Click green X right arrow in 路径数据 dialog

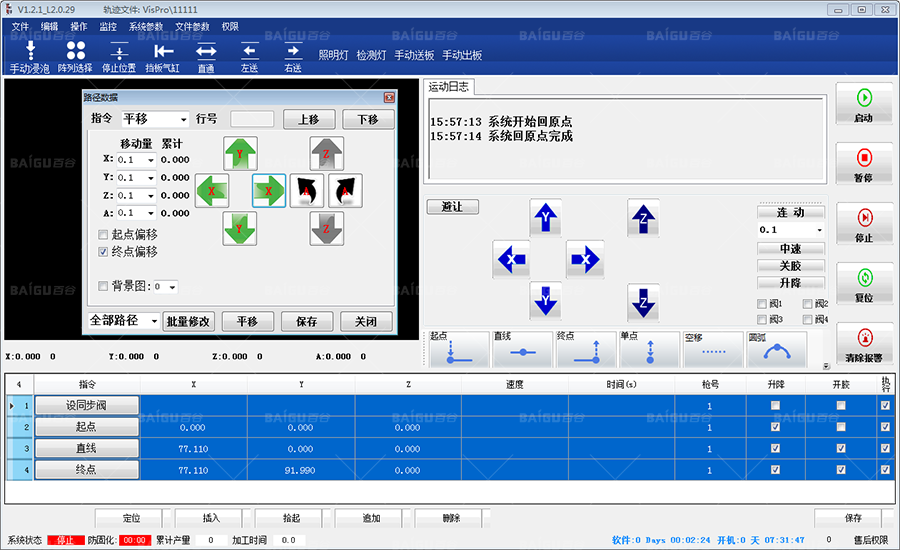click(x=269, y=191)
